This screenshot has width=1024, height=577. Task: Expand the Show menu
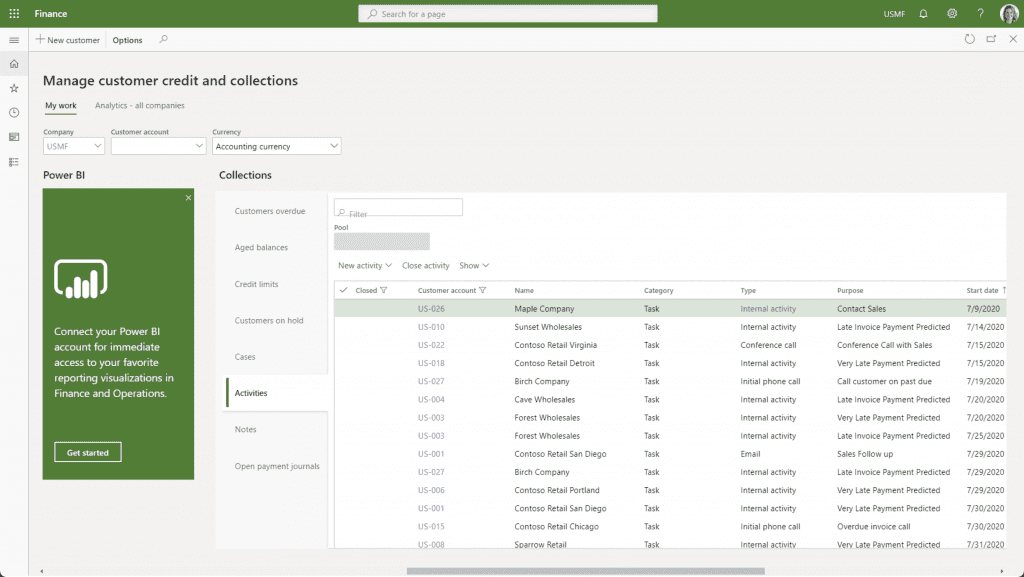(474, 266)
